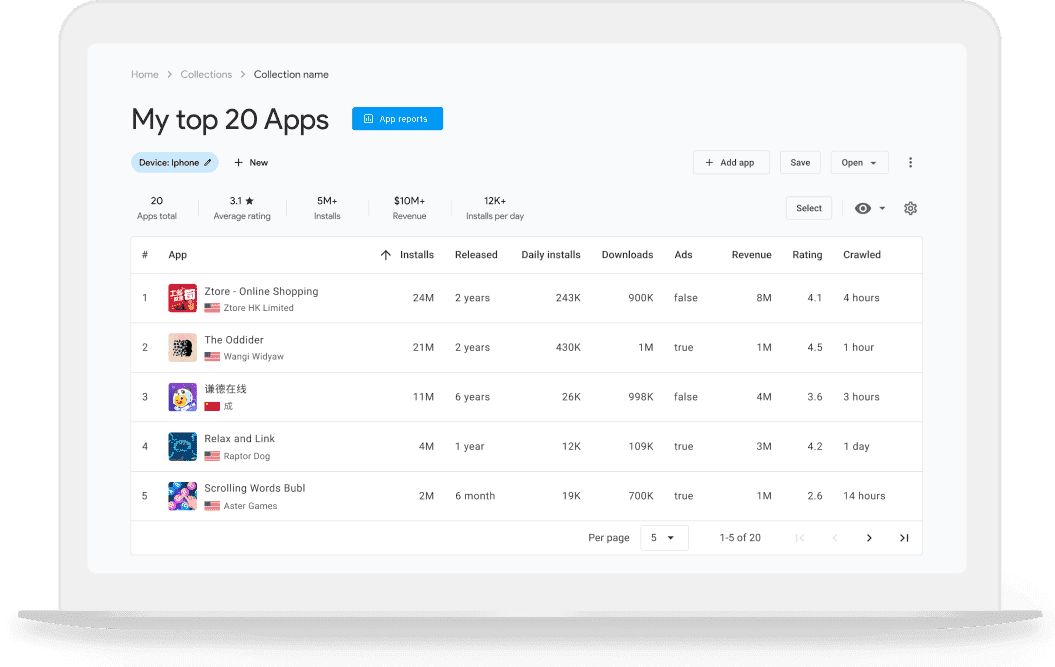Click the Ztore - Online Shopping app icon
1055x667 pixels.
(x=182, y=298)
